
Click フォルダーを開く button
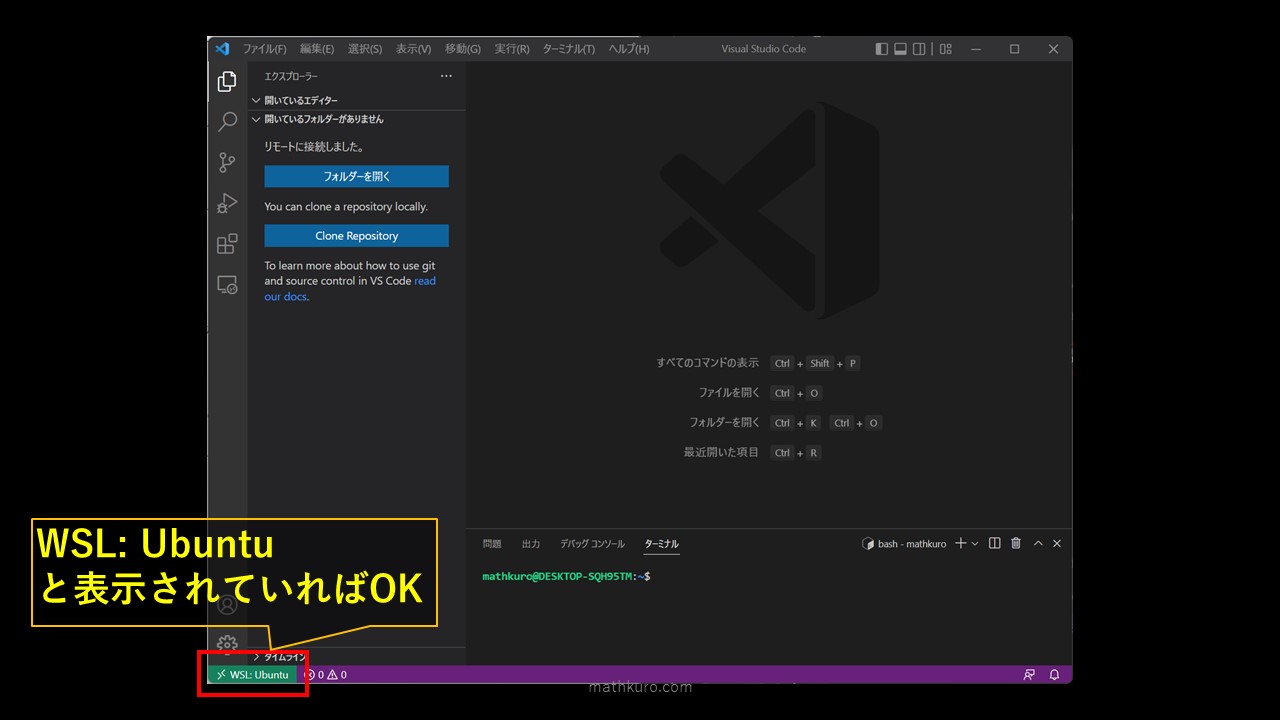(356, 176)
